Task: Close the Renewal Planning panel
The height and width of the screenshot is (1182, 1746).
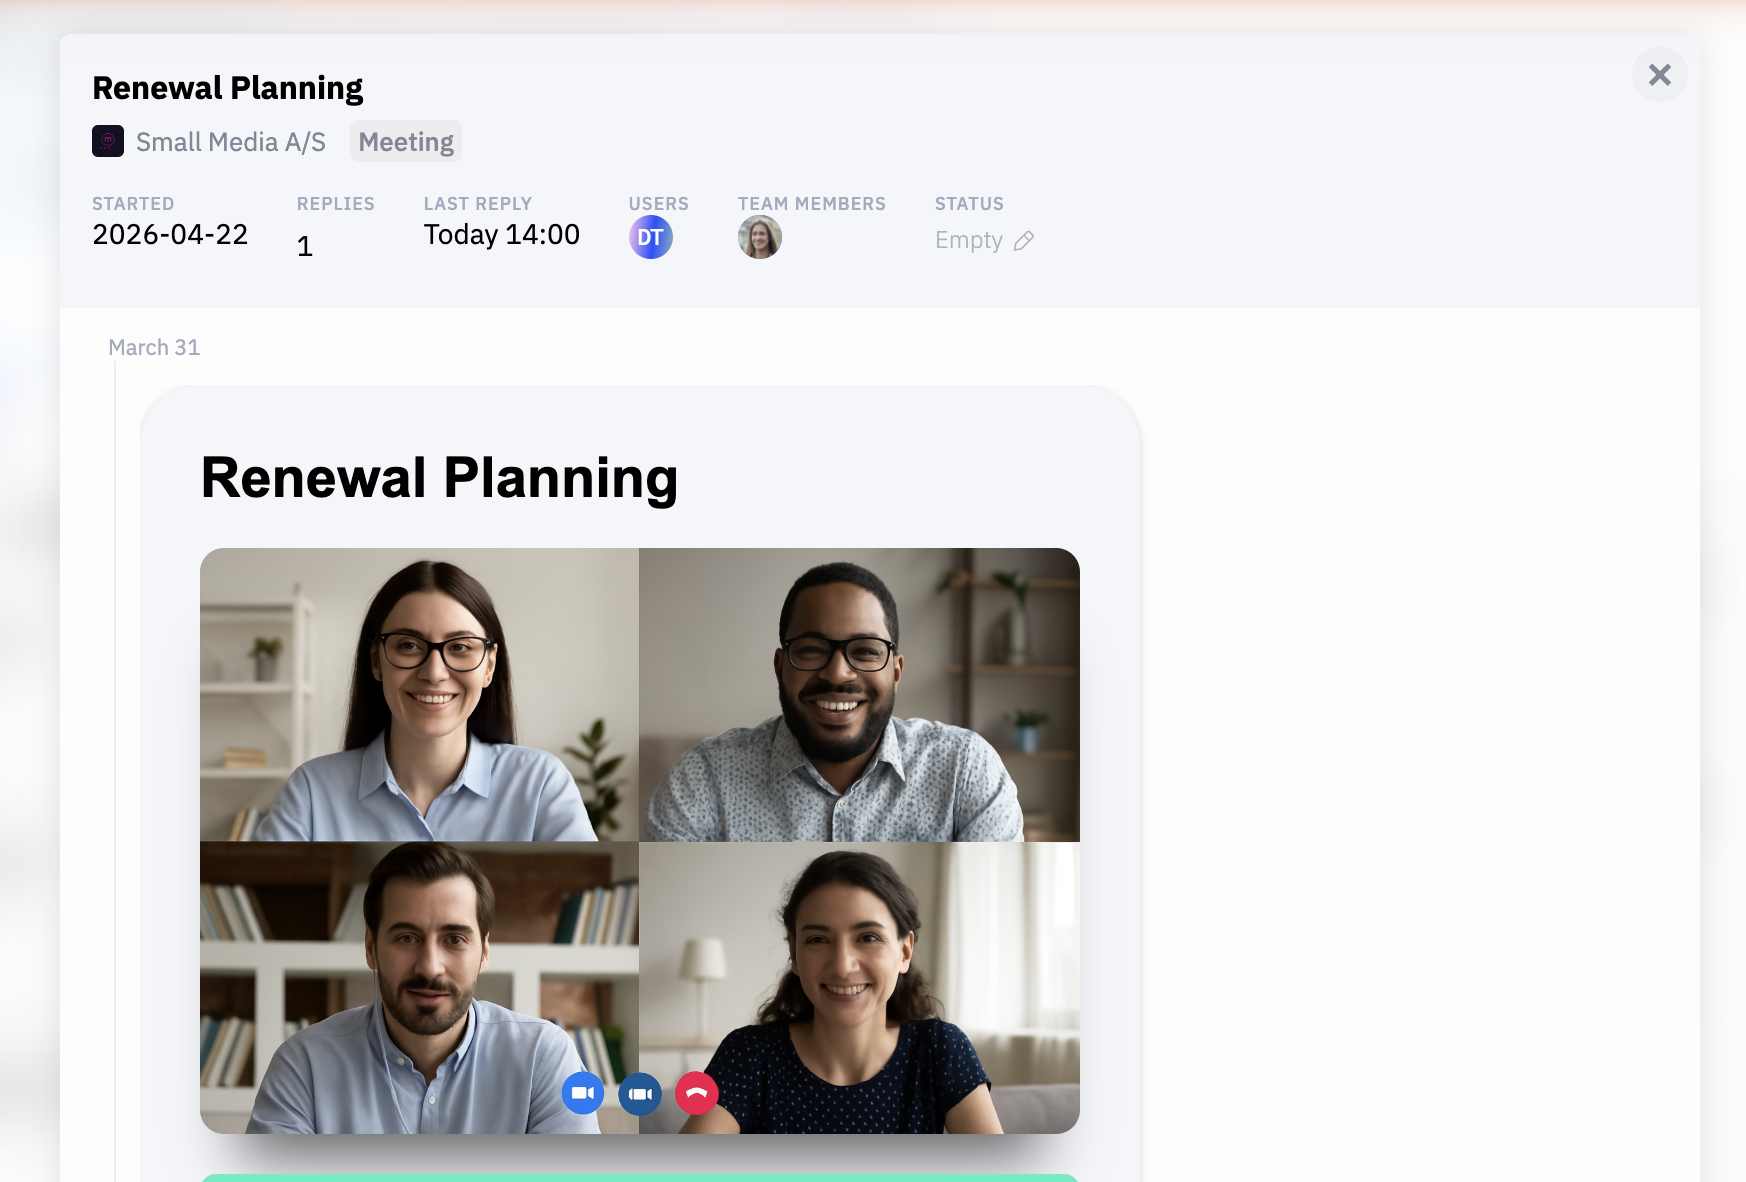Action: point(1659,75)
